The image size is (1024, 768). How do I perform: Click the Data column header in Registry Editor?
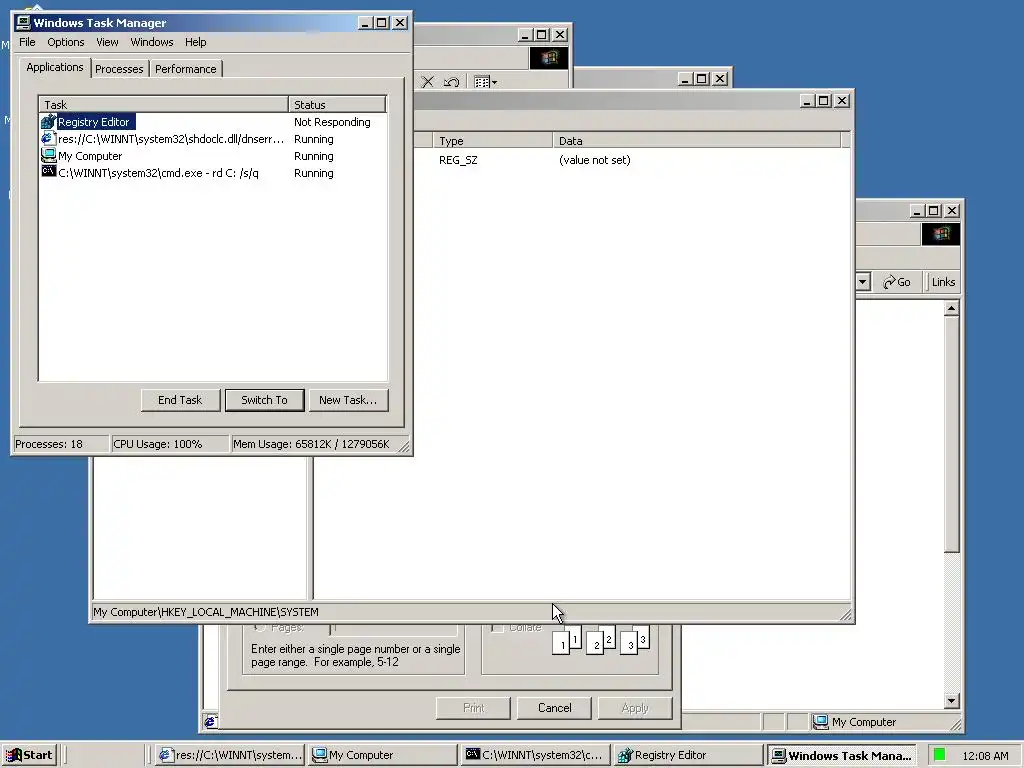(697, 140)
